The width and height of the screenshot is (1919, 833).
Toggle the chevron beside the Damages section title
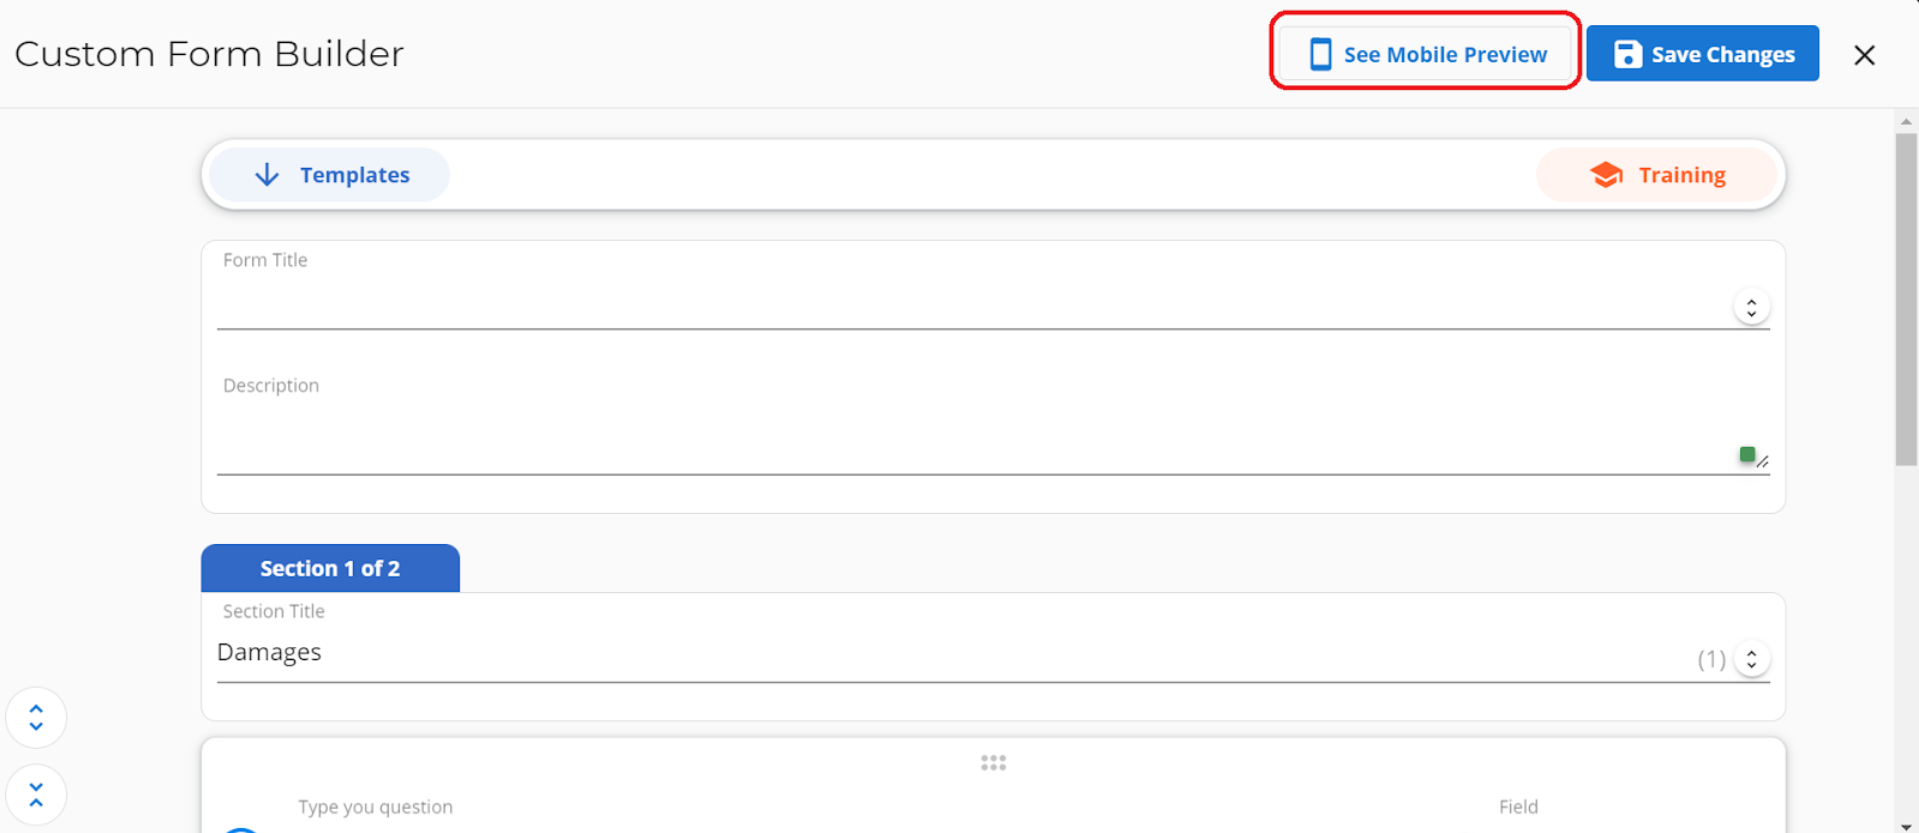1751,659
